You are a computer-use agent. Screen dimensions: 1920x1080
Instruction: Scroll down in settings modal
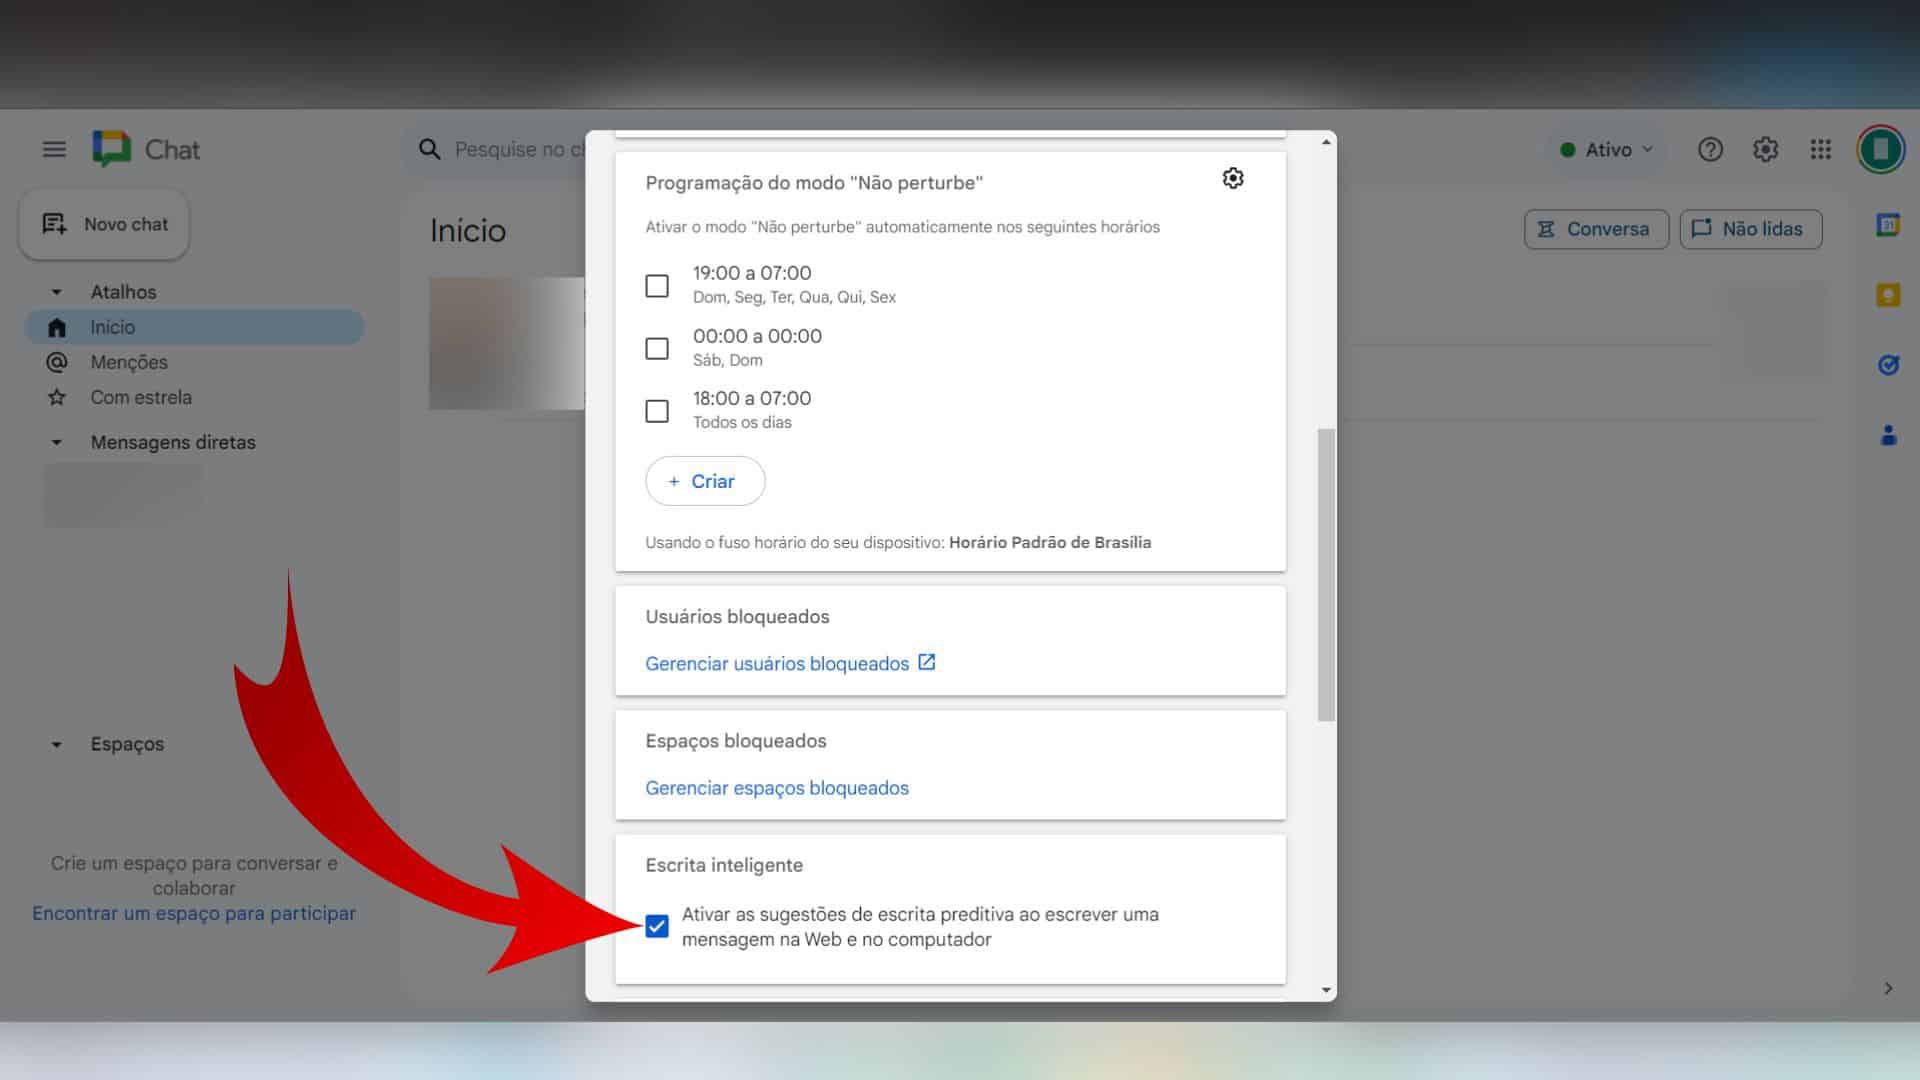pos(1324,990)
